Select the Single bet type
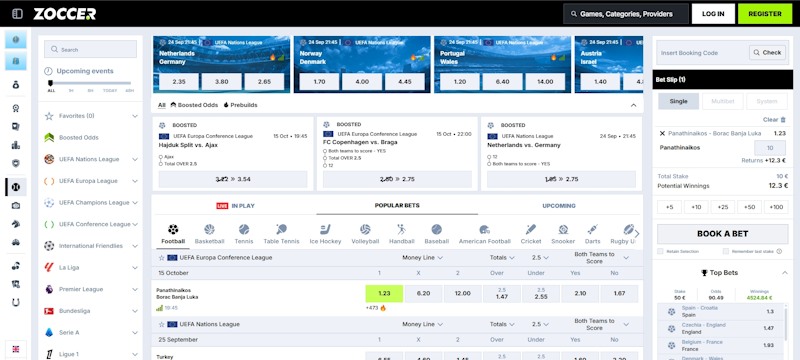Image resolution: width=800 pixels, height=360 pixels. click(679, 101)
